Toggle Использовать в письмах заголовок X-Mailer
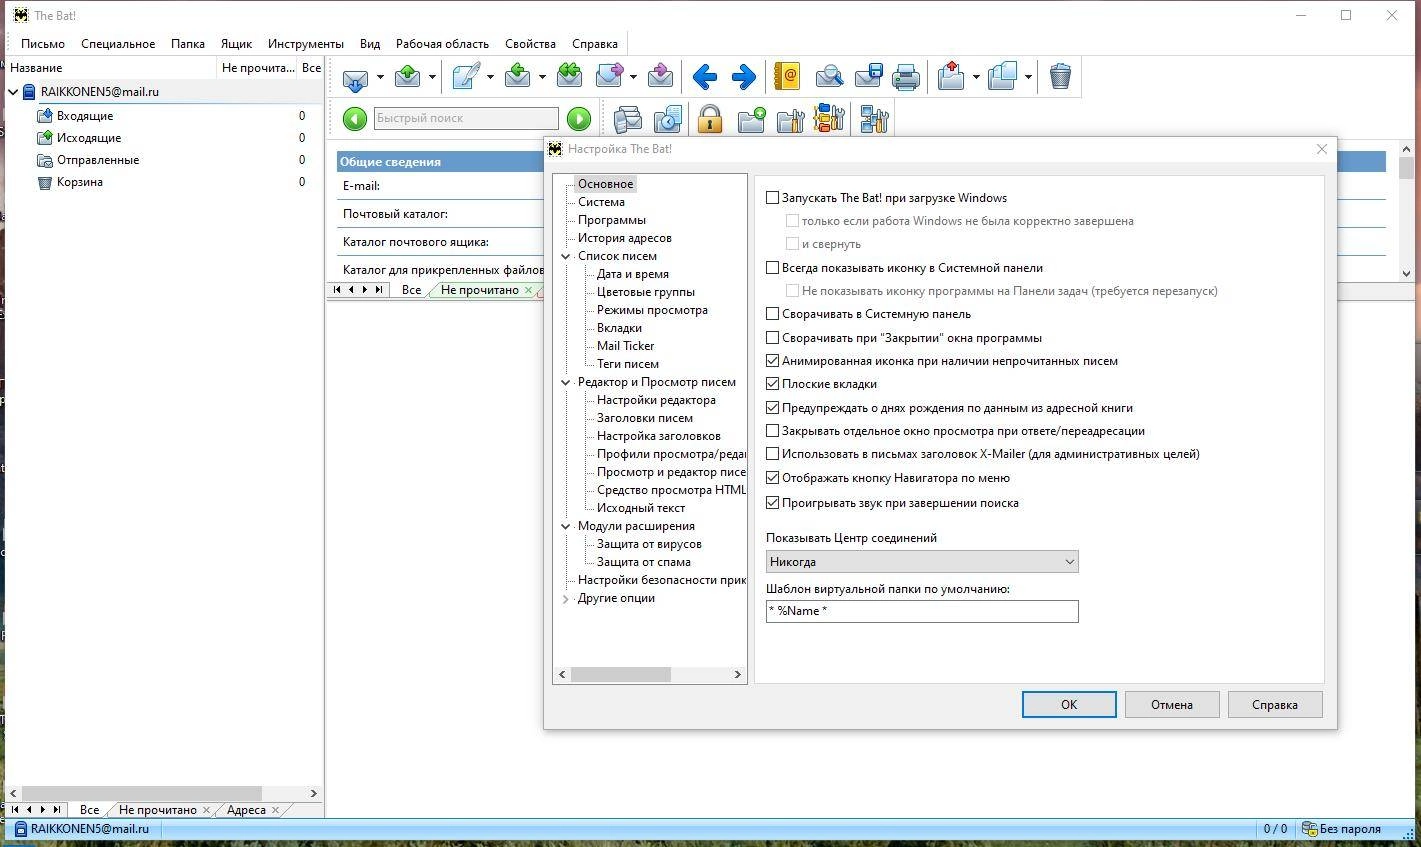The image size is (1421, 847). click(772, 454)
